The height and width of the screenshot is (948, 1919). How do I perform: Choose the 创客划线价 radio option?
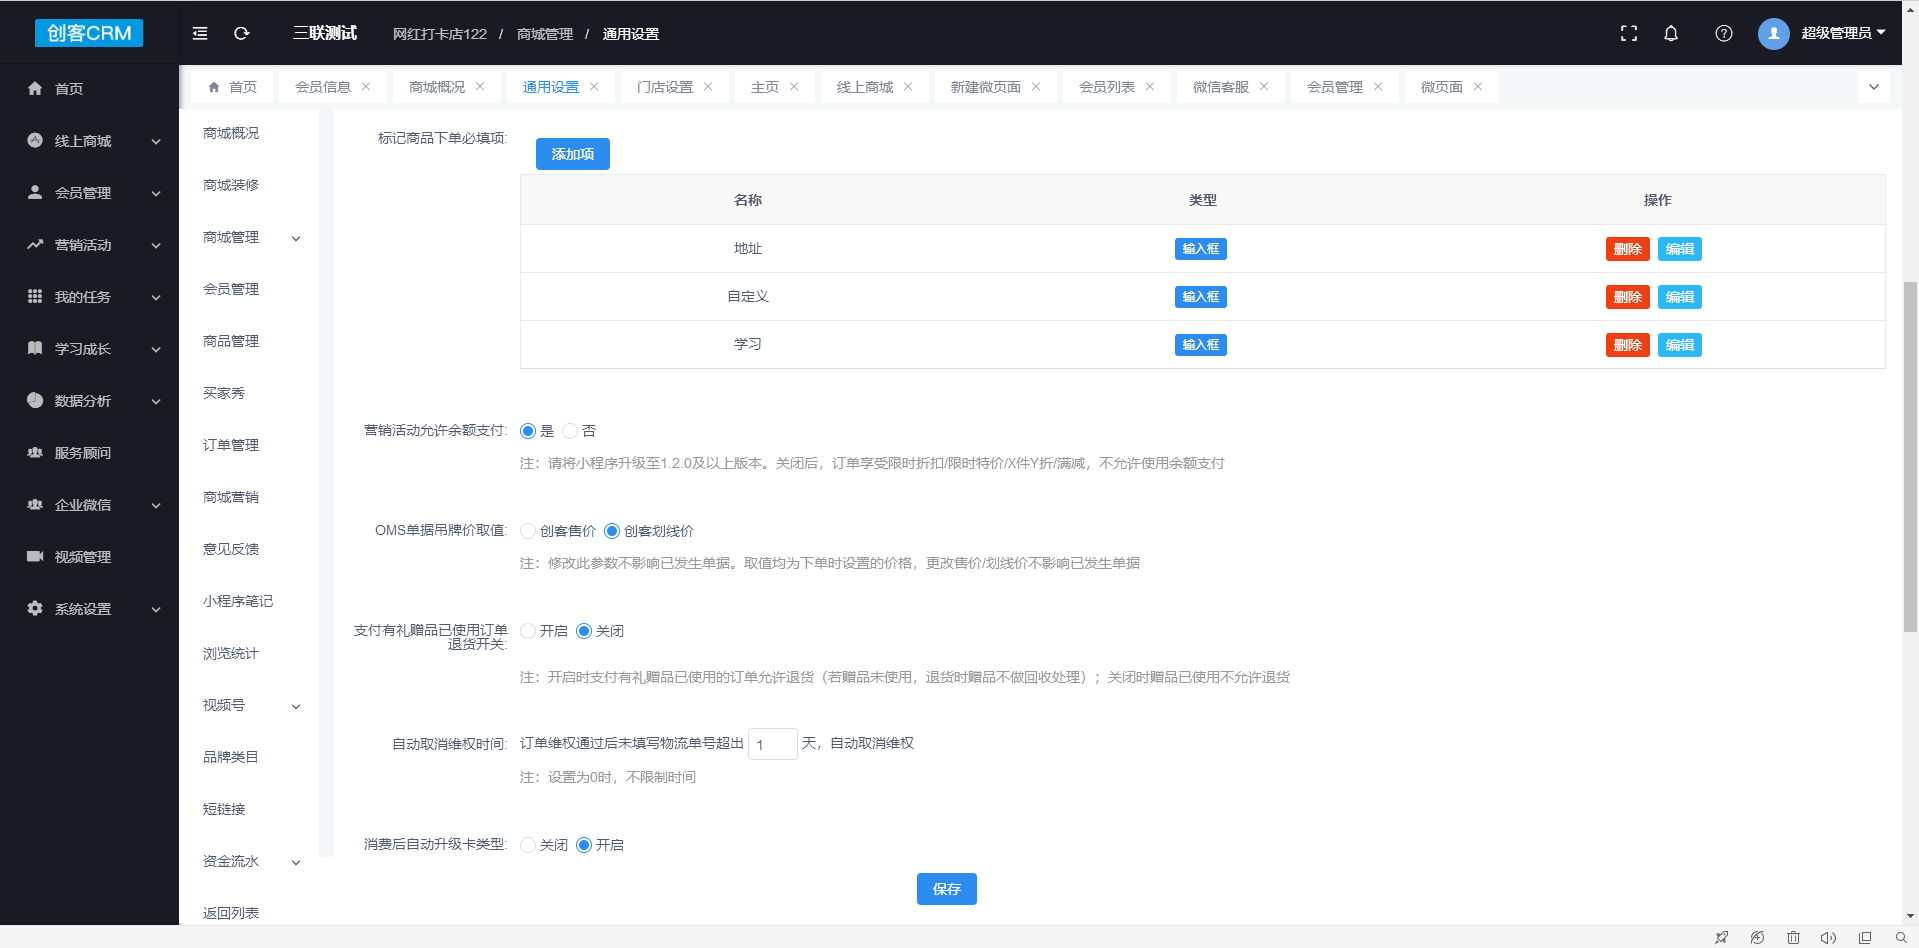[x=612, y=531]
